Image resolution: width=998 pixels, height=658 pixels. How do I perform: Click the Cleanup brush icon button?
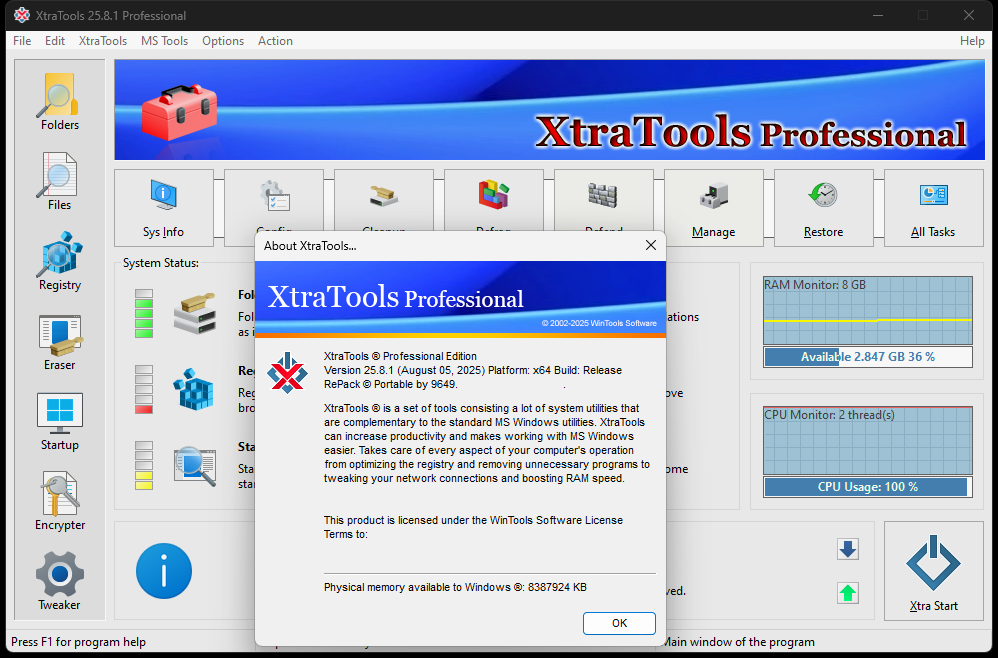click(384, 195)
